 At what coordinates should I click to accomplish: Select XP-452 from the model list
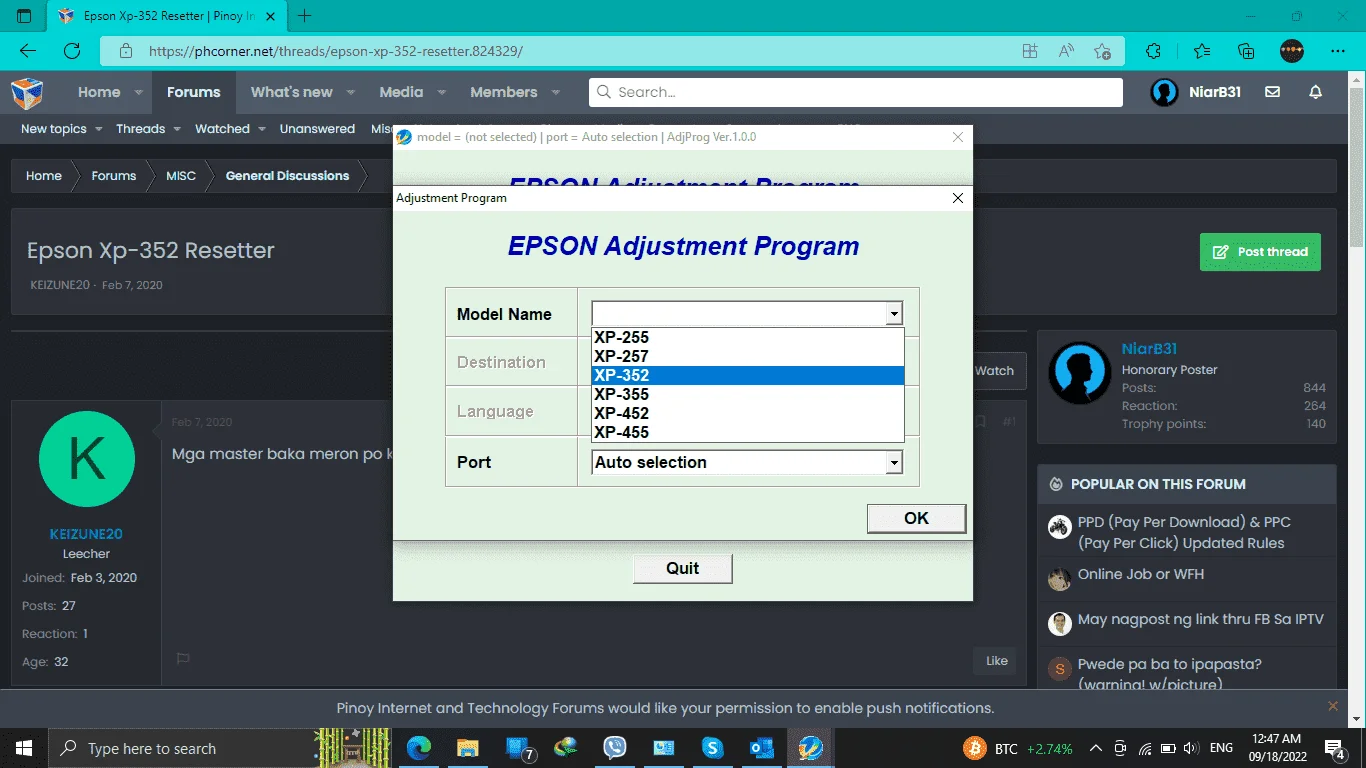[748, 413]
